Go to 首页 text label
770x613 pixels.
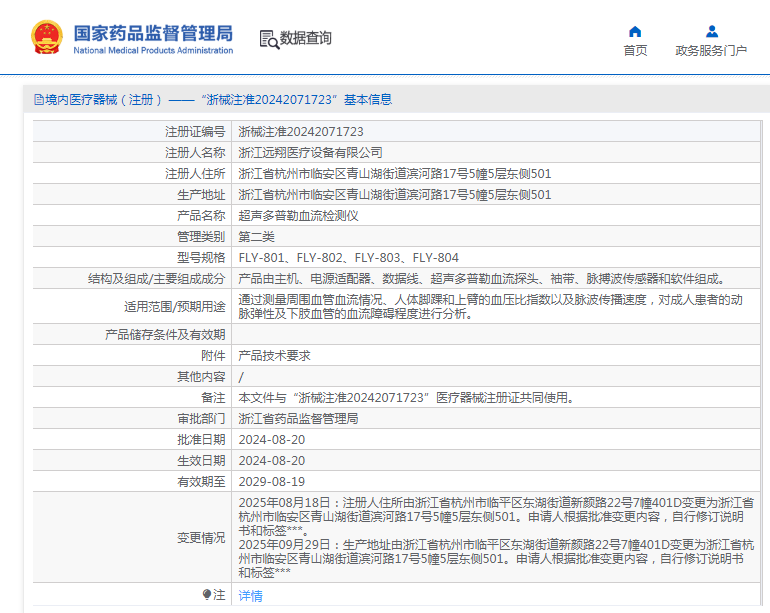coord(635,51)
